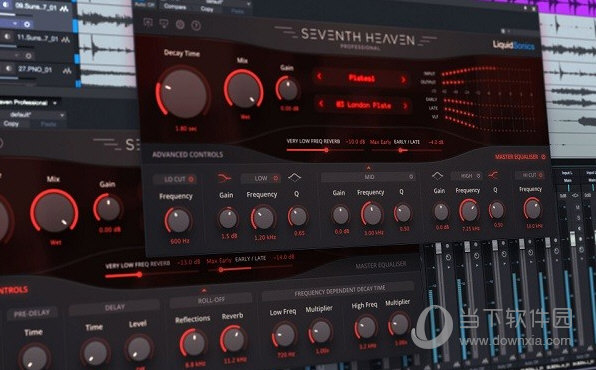
Task: Click Mix knob in front plugin window
Action: click(244, 89)
